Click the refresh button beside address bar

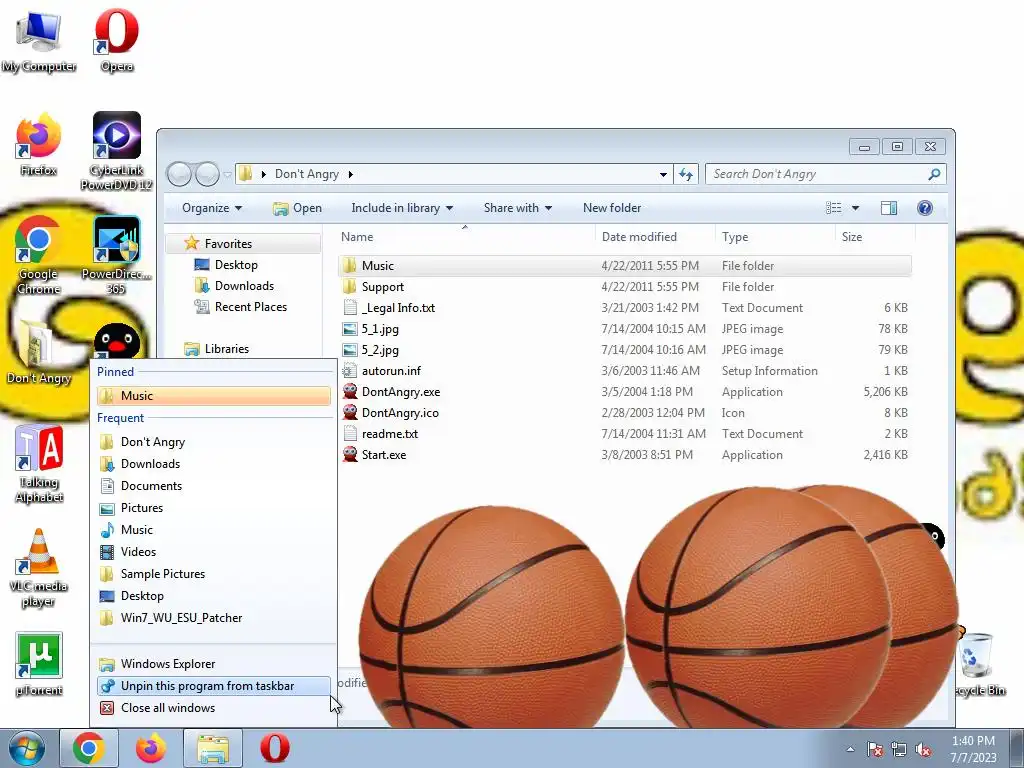(685, 174)
